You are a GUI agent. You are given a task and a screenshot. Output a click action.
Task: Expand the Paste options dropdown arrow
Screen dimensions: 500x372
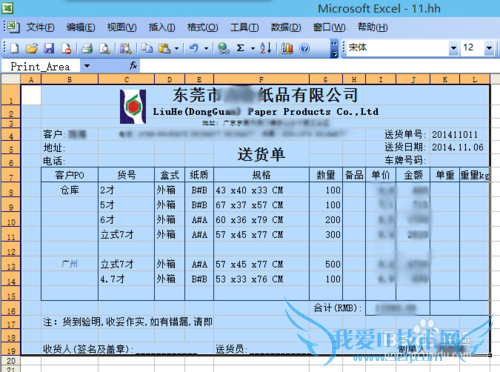point(177,49)
